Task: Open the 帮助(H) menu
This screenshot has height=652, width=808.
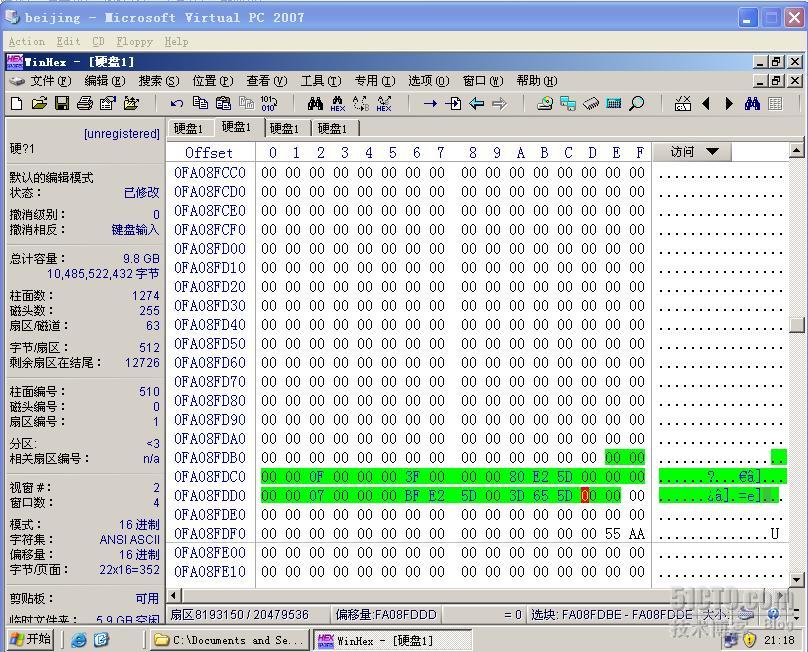Action: click(x=537, y=81)
